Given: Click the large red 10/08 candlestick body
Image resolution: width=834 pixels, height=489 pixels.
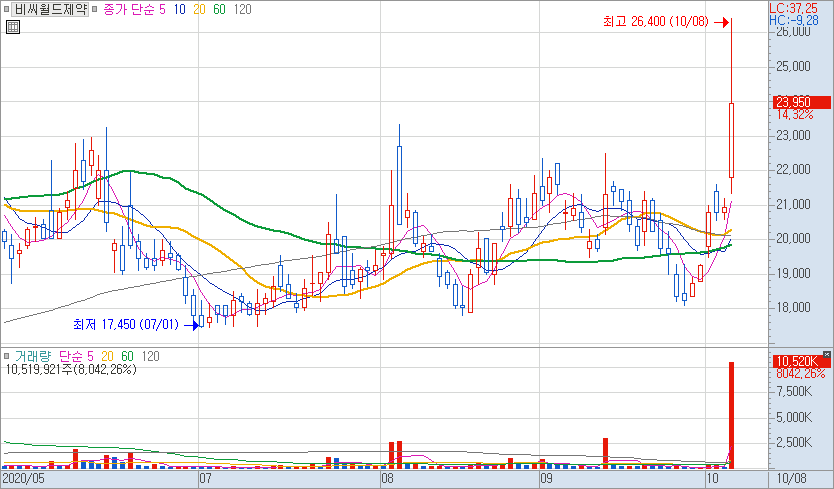Looking at the screenshot, I should [731, 140].
